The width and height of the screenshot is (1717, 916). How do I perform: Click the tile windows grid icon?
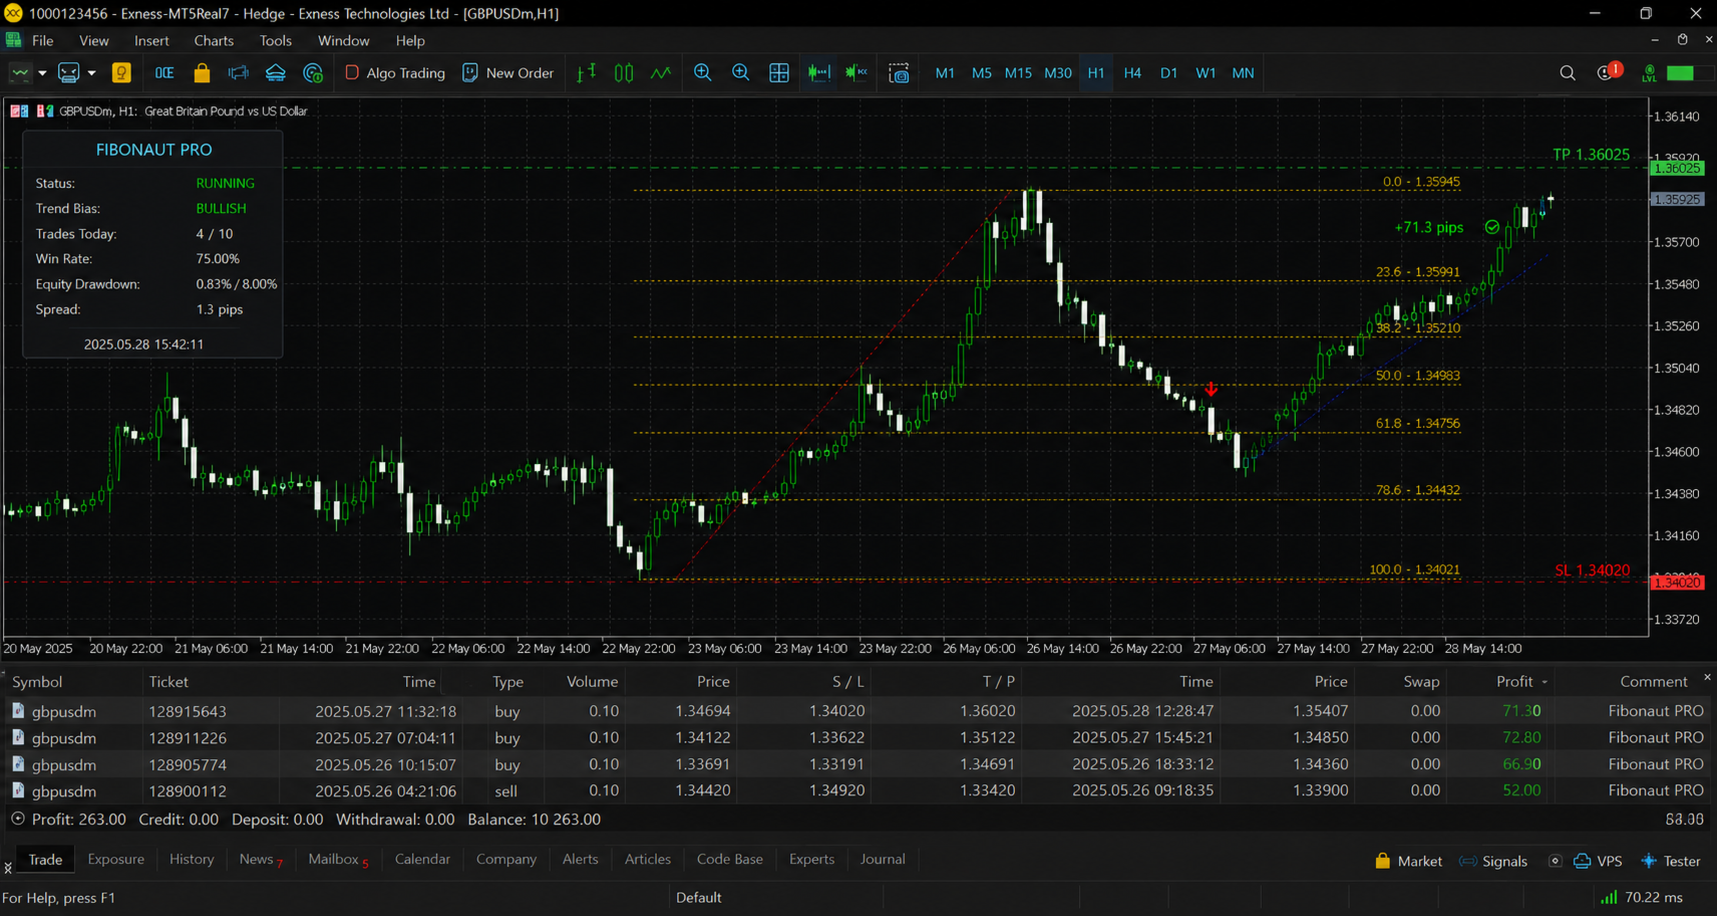click(x=779, y=73)
